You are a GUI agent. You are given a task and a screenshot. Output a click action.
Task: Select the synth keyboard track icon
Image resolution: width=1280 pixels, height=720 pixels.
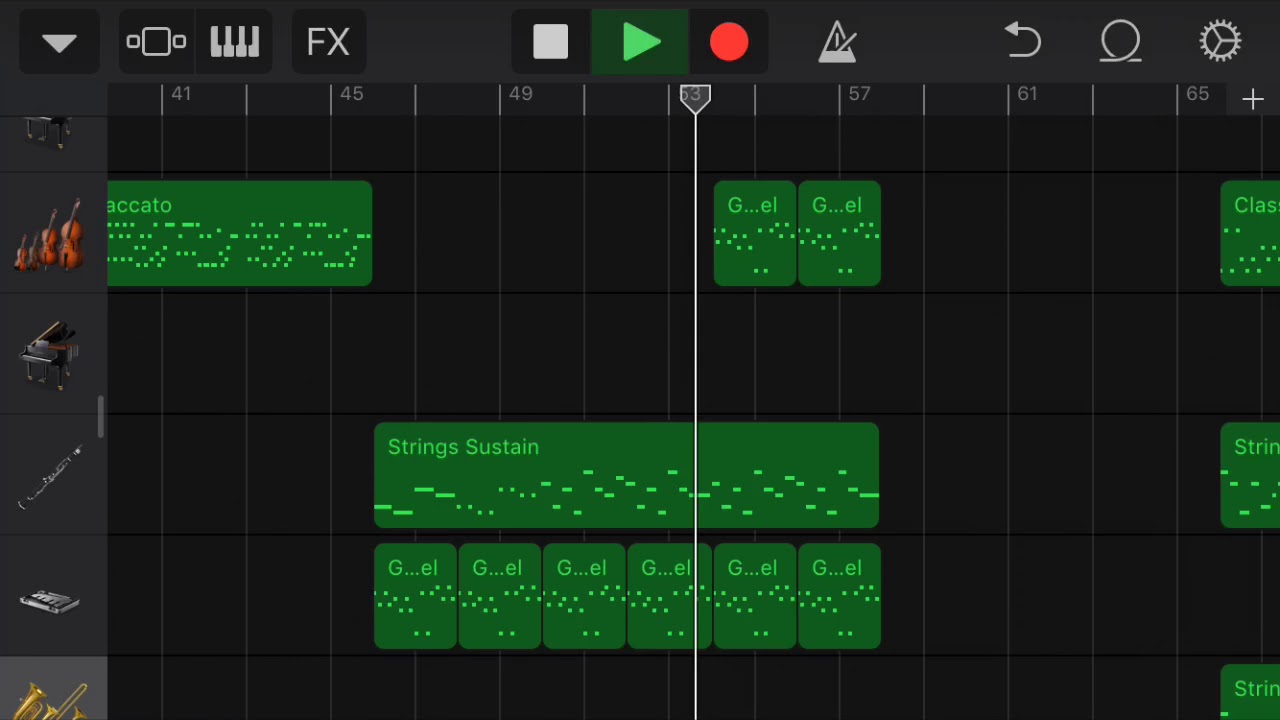tap(49, 600)
